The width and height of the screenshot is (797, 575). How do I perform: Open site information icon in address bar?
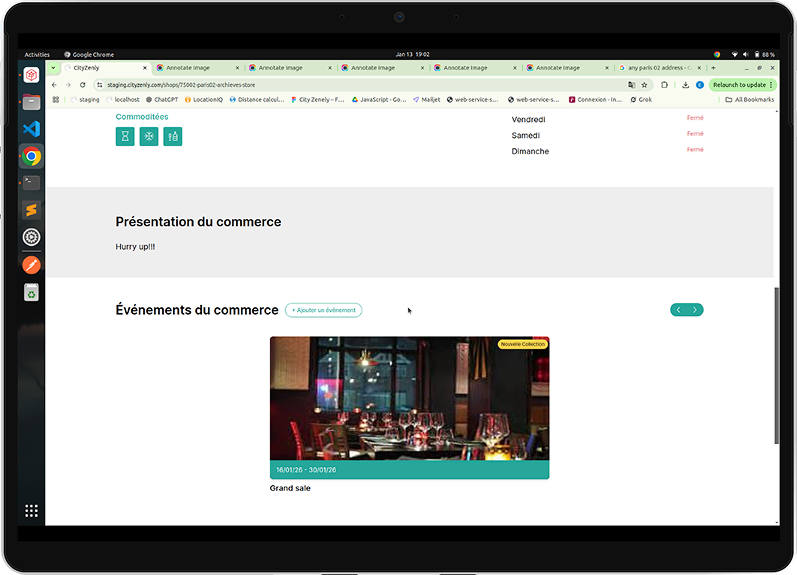(100, 85)
